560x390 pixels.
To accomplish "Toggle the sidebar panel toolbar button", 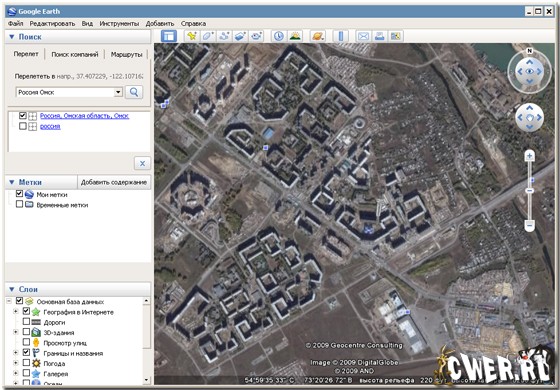I will [169, 36].
